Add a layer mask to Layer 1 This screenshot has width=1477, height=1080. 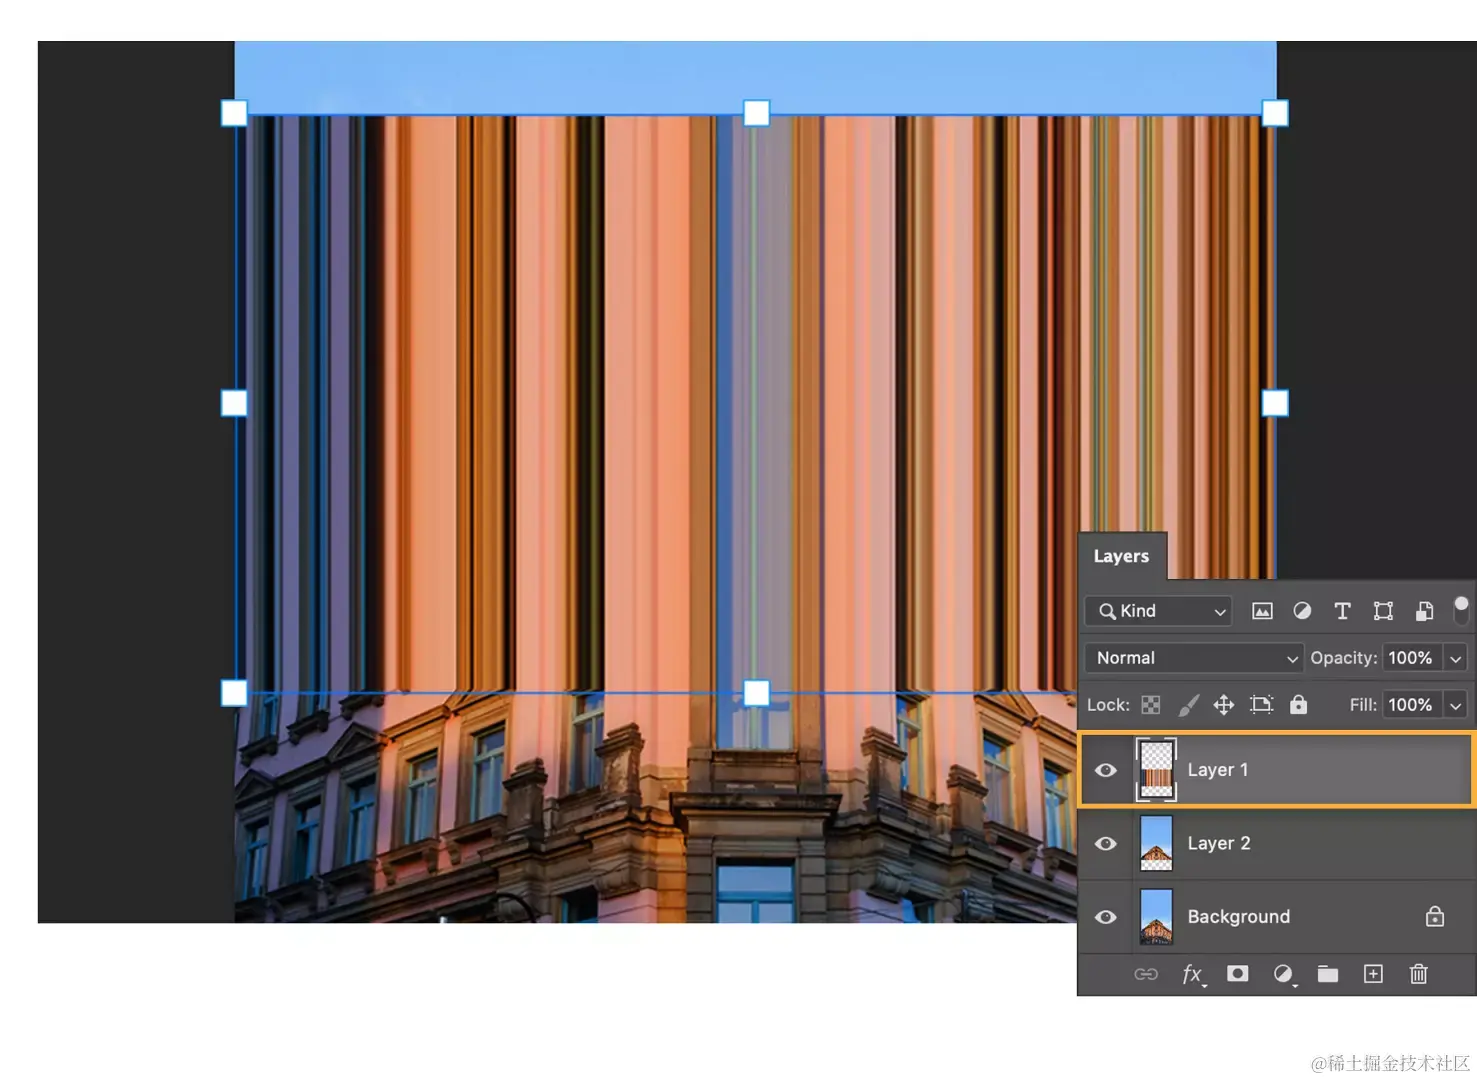click(1237, 974)
